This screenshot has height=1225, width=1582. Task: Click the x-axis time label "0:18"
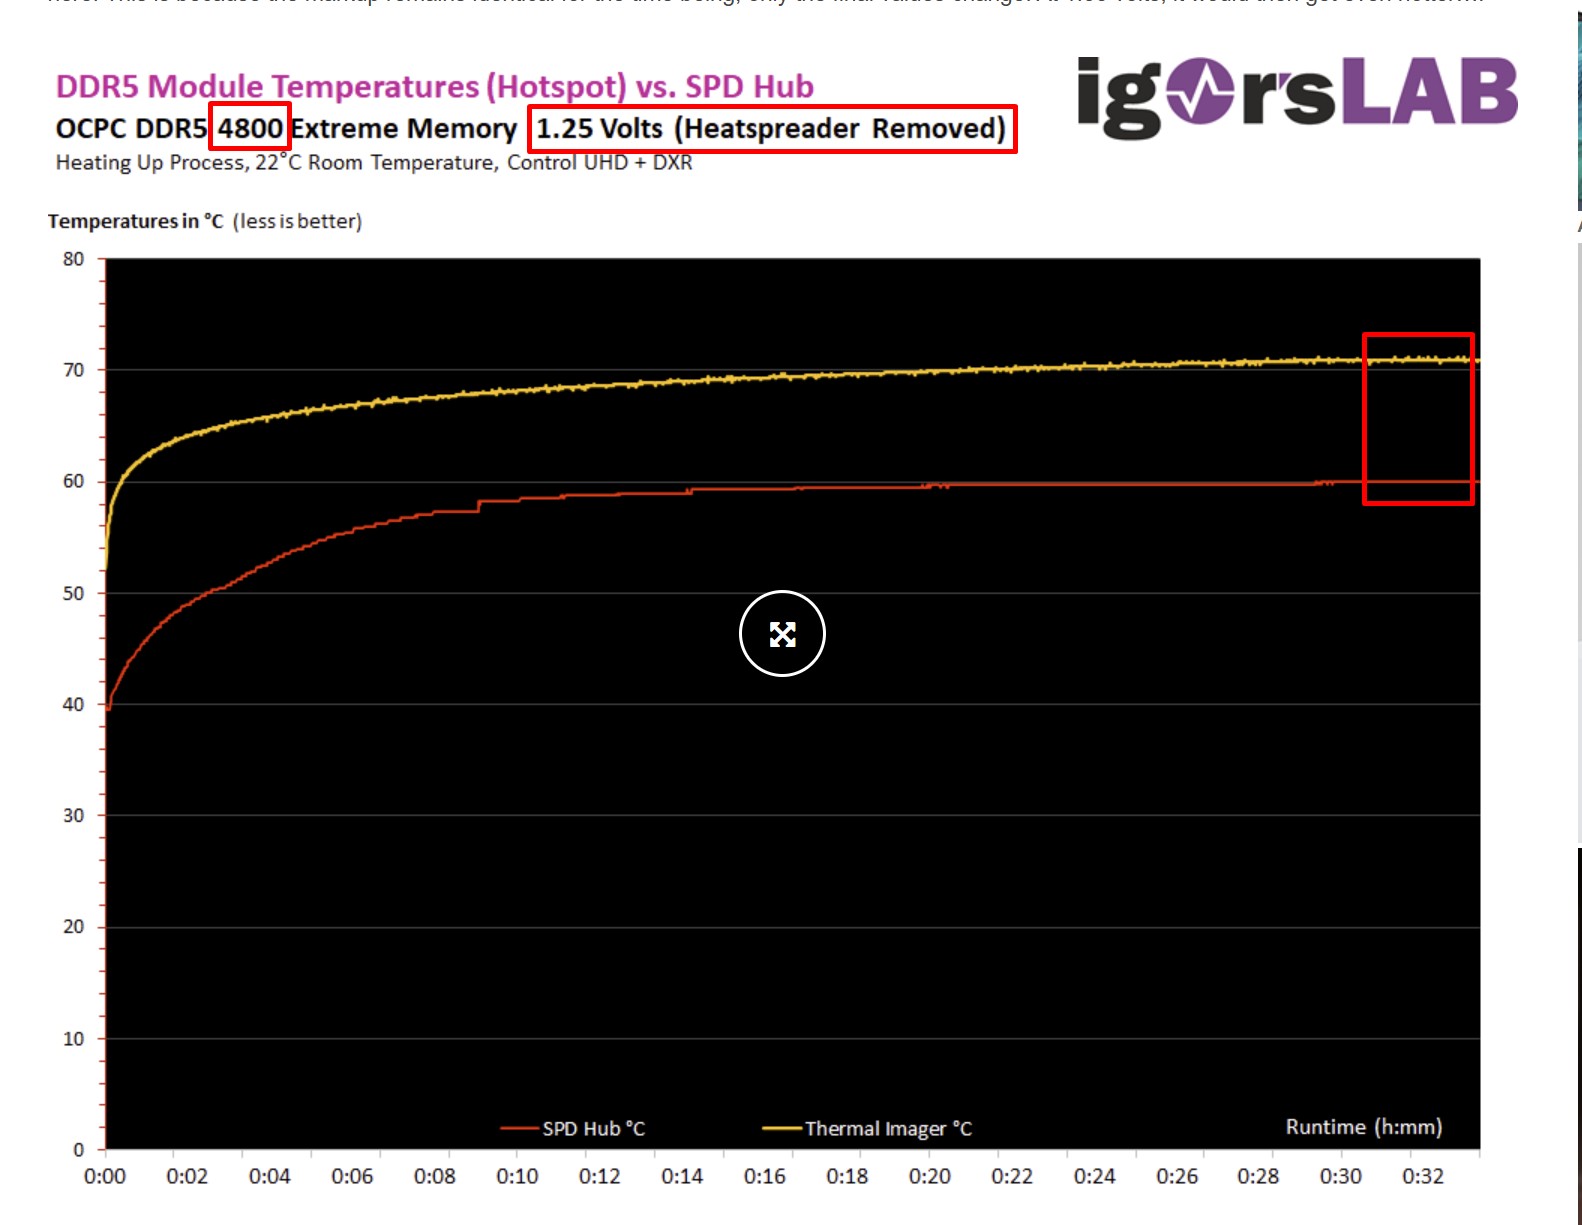click(847, 1176)
